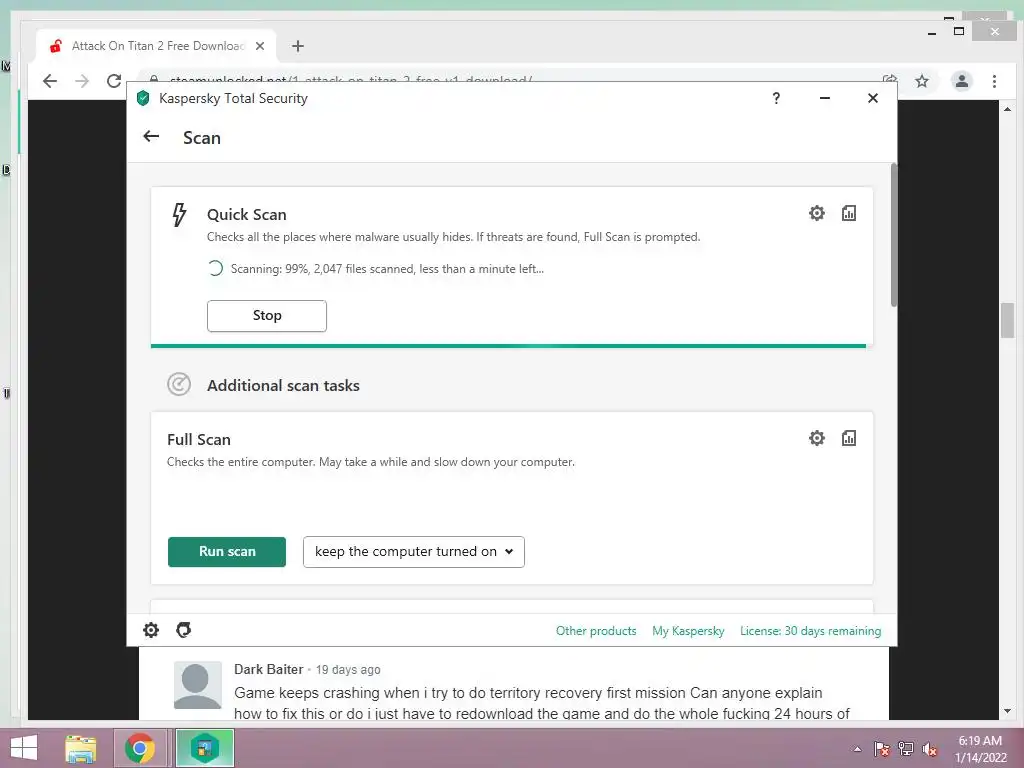The height and width of the screenshot is (768, 1024).
Task: Click Chrome scrollbar down arrow
Action: pyautogui.click(x=1007, y=711)
